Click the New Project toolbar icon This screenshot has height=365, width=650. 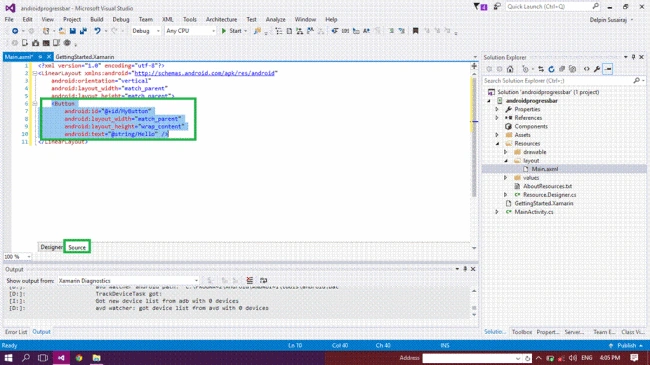click(x=46, y=31)
